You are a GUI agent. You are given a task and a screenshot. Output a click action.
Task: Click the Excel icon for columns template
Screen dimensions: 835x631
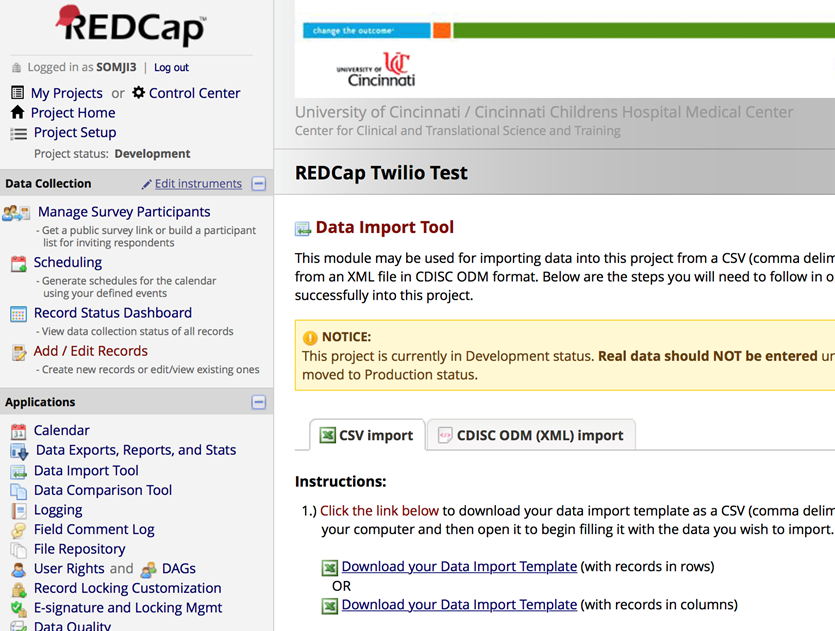[x=330, y=606]
